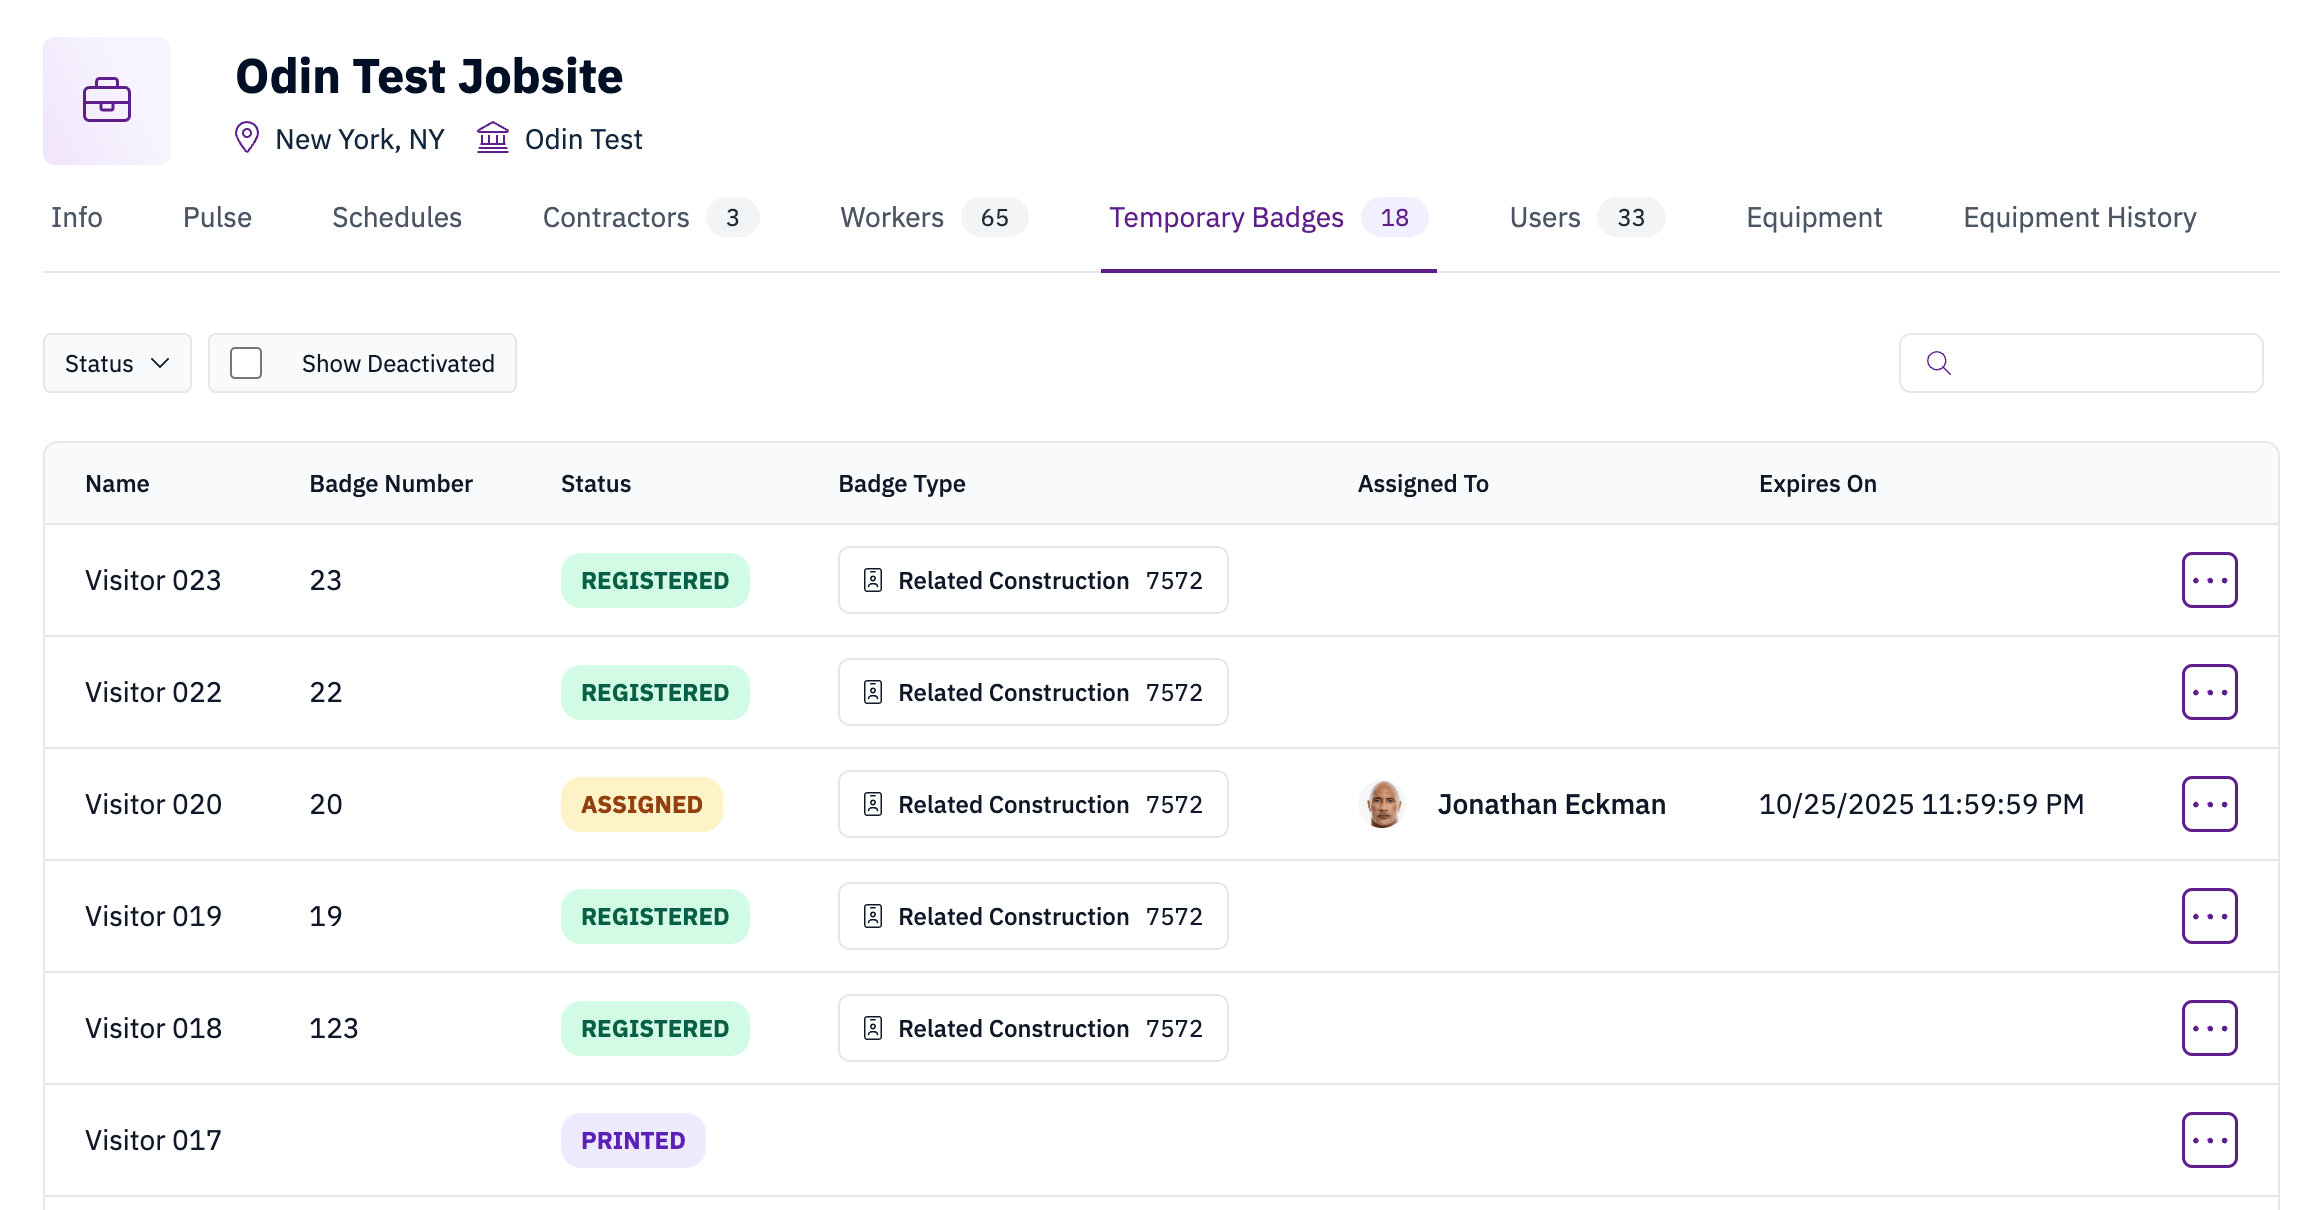The height and width of the screenshot is (1210, 2300).
Task: Open the Contractors tab
Action: 651,217
